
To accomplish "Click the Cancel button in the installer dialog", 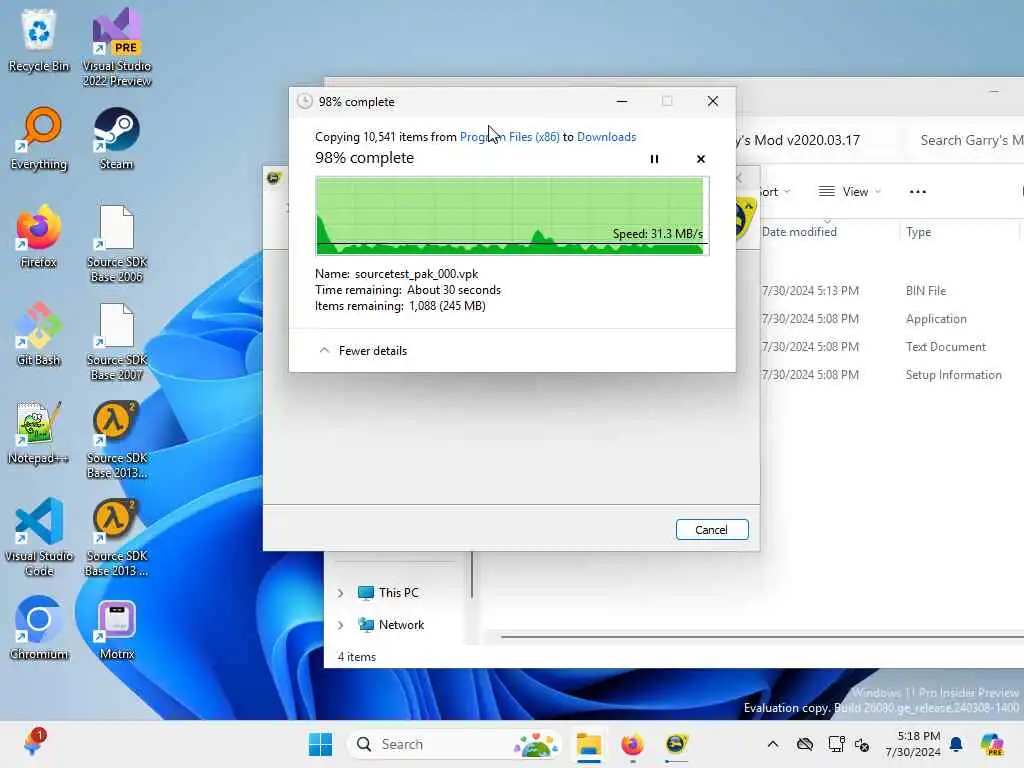I will tap(712, 530).
